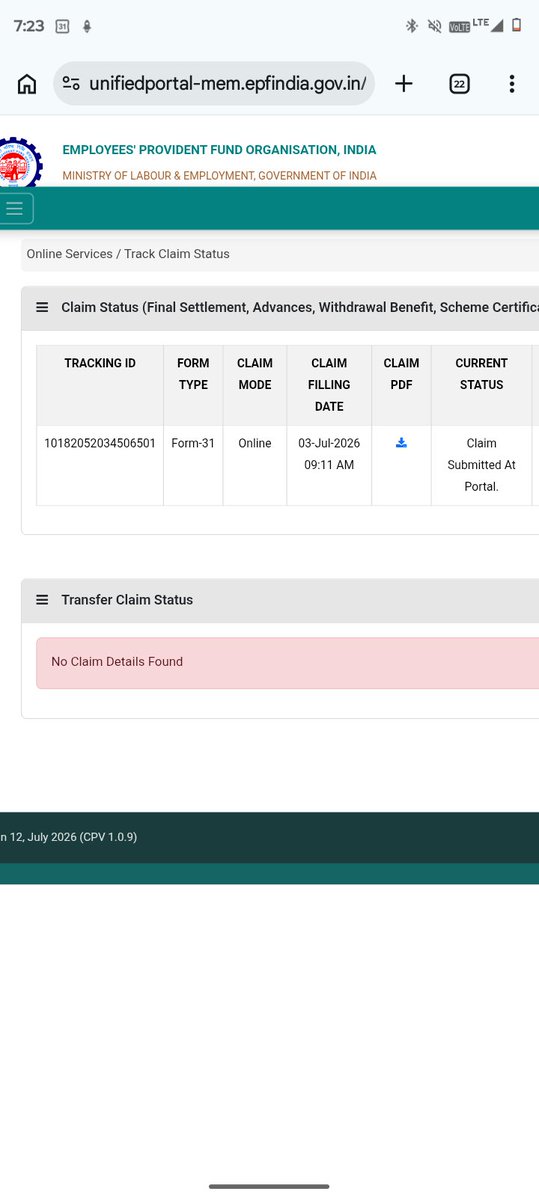Viewport: 539px width, 1200px height.
Task: Tap the Transfer Claim Status heading
Action: point(127,600)
